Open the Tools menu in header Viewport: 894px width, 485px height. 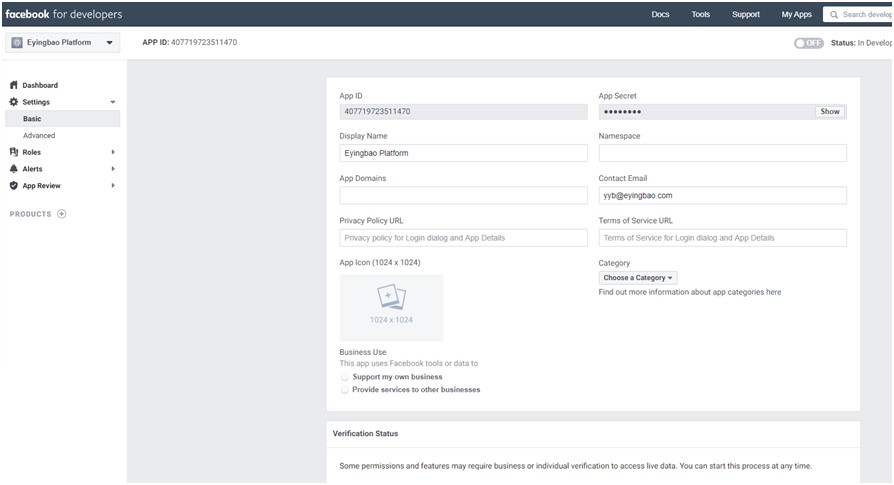[x=700, y=15]
